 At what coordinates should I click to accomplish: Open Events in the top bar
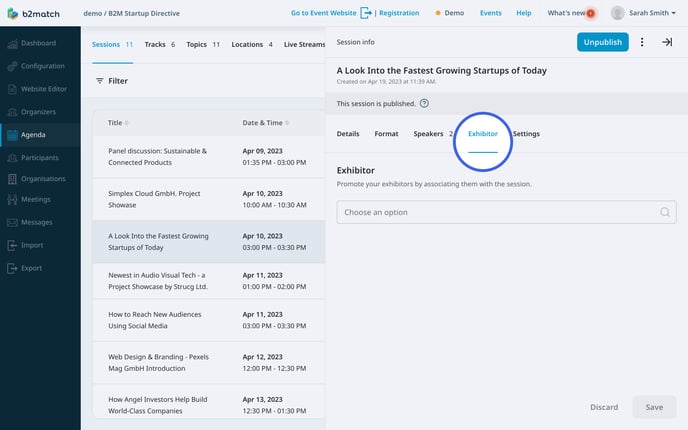coord(491,13)
